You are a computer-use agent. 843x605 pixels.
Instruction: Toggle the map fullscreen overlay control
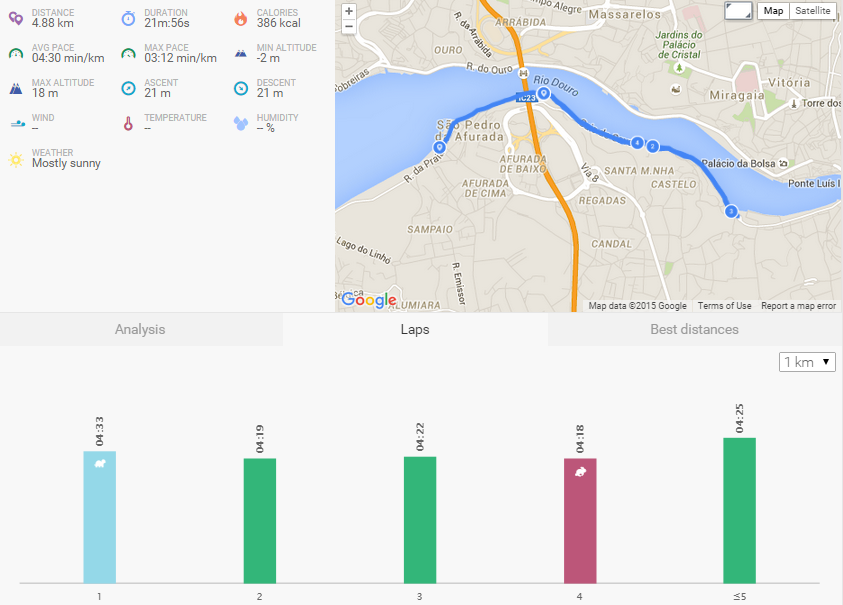(x=738, y=11)
